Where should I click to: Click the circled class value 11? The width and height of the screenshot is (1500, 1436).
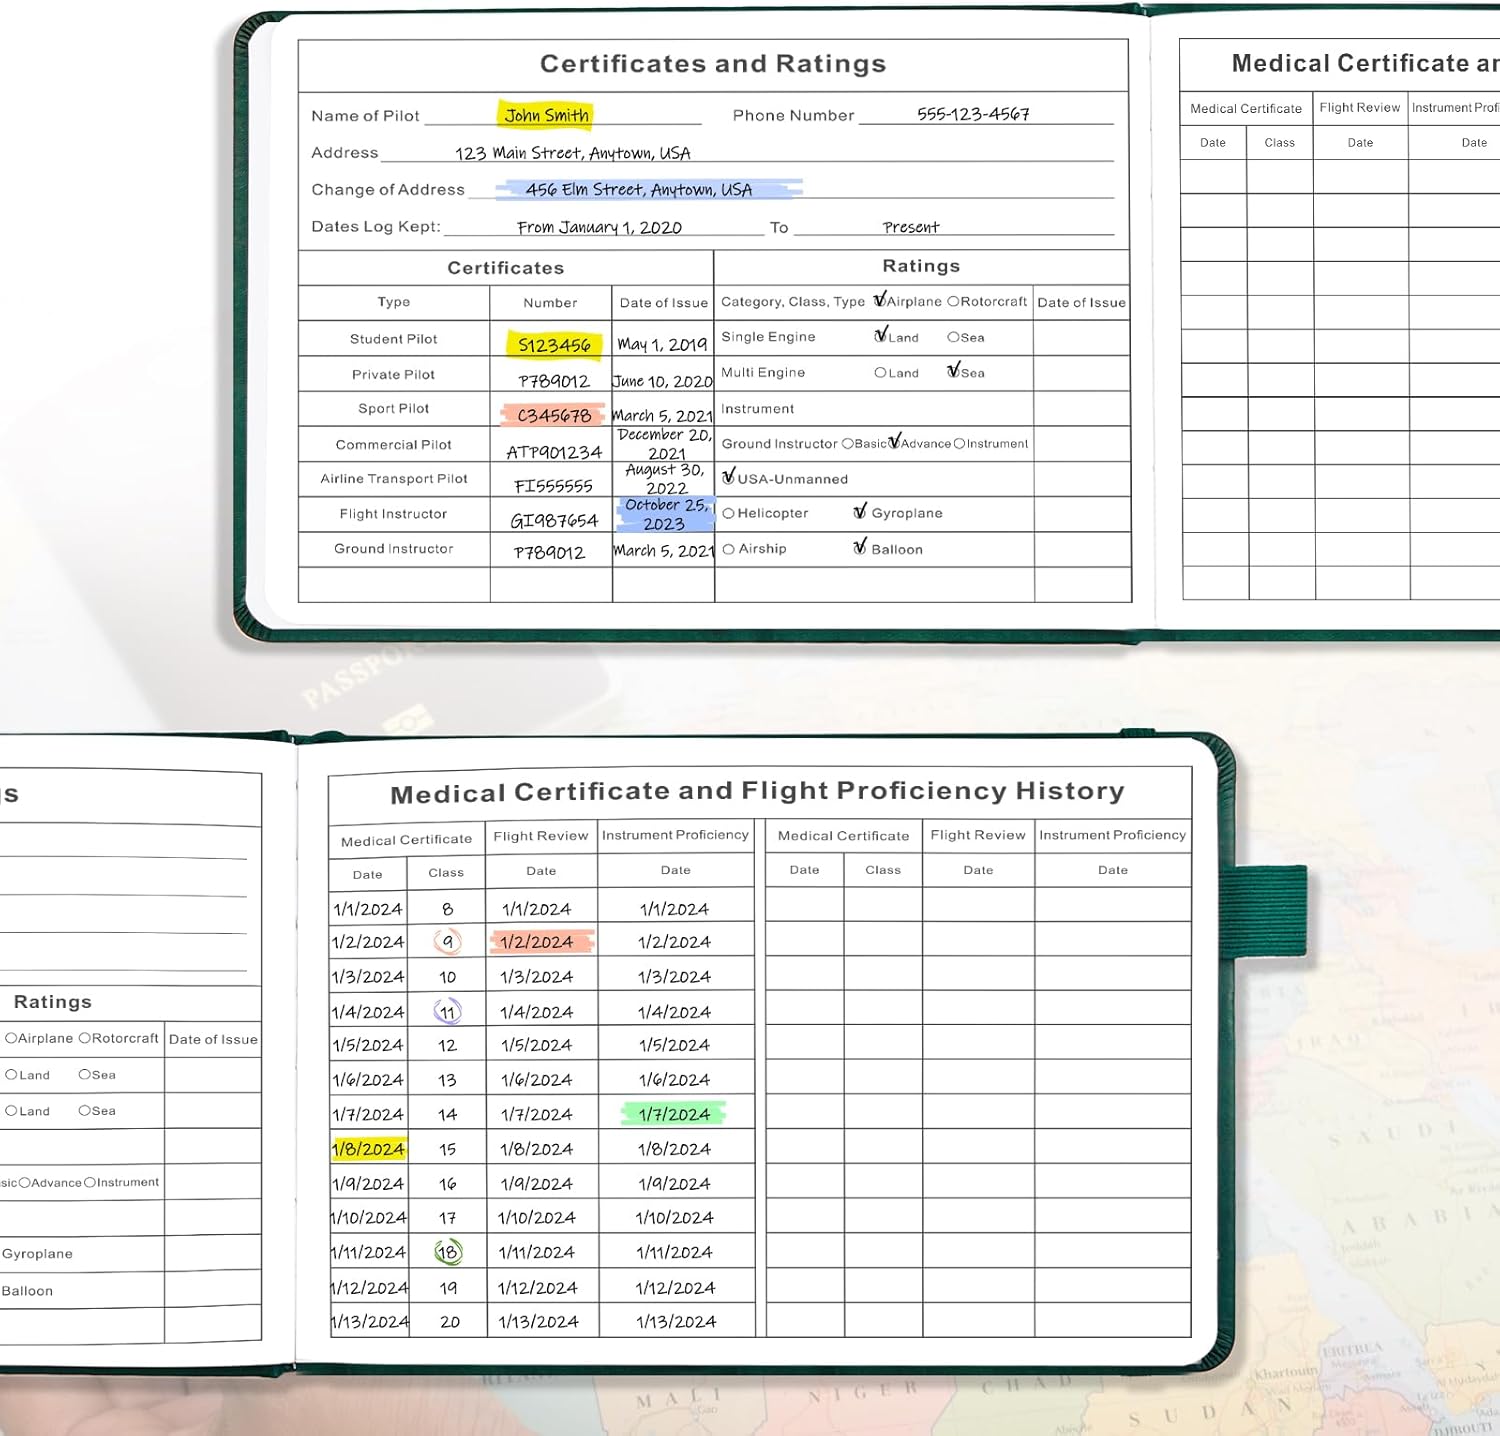(447, 1011)
